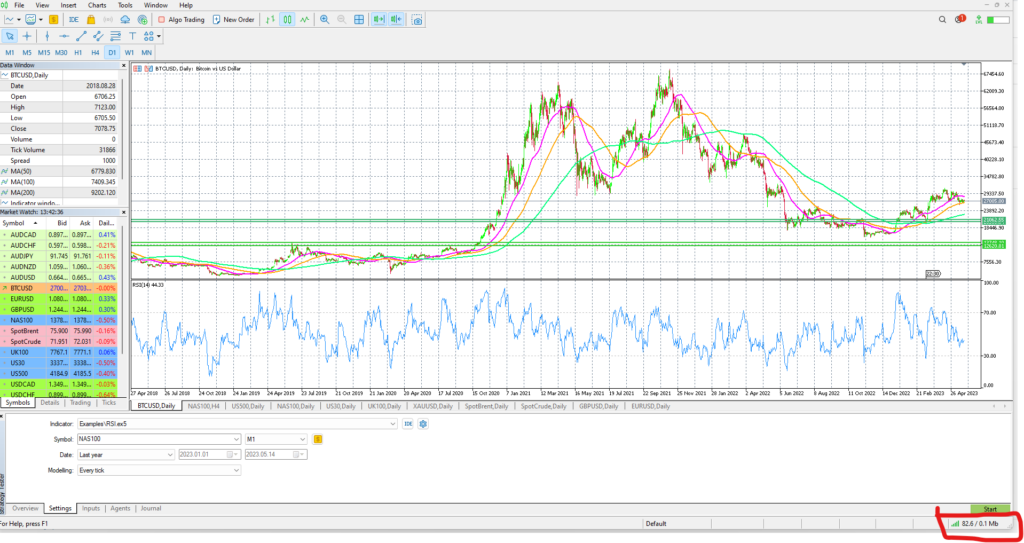
Task: Select the equidistant channel tool
Action: (x=98, y=36)
